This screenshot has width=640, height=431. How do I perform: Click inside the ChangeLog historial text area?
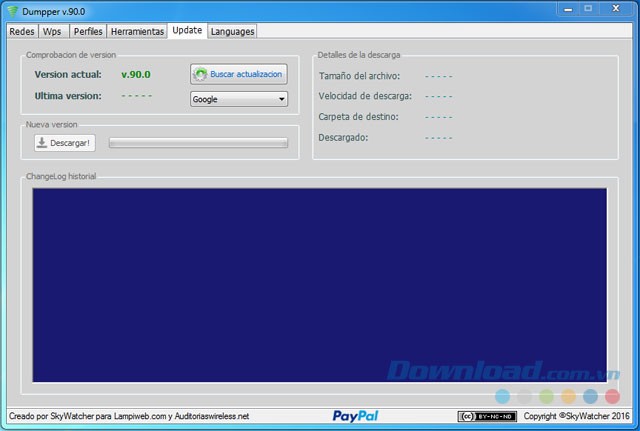point(319,284)
